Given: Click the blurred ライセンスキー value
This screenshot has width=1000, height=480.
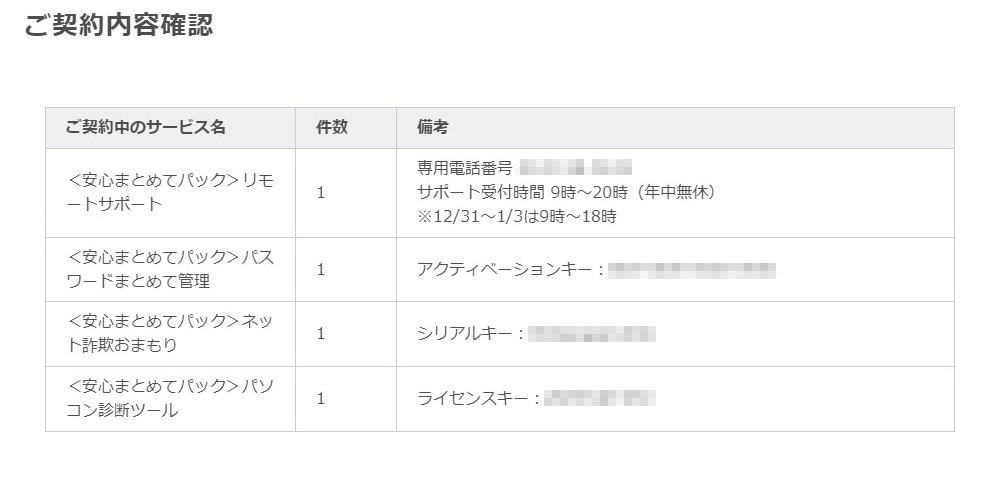Looking at the screenshot, I should coord(599,399).
